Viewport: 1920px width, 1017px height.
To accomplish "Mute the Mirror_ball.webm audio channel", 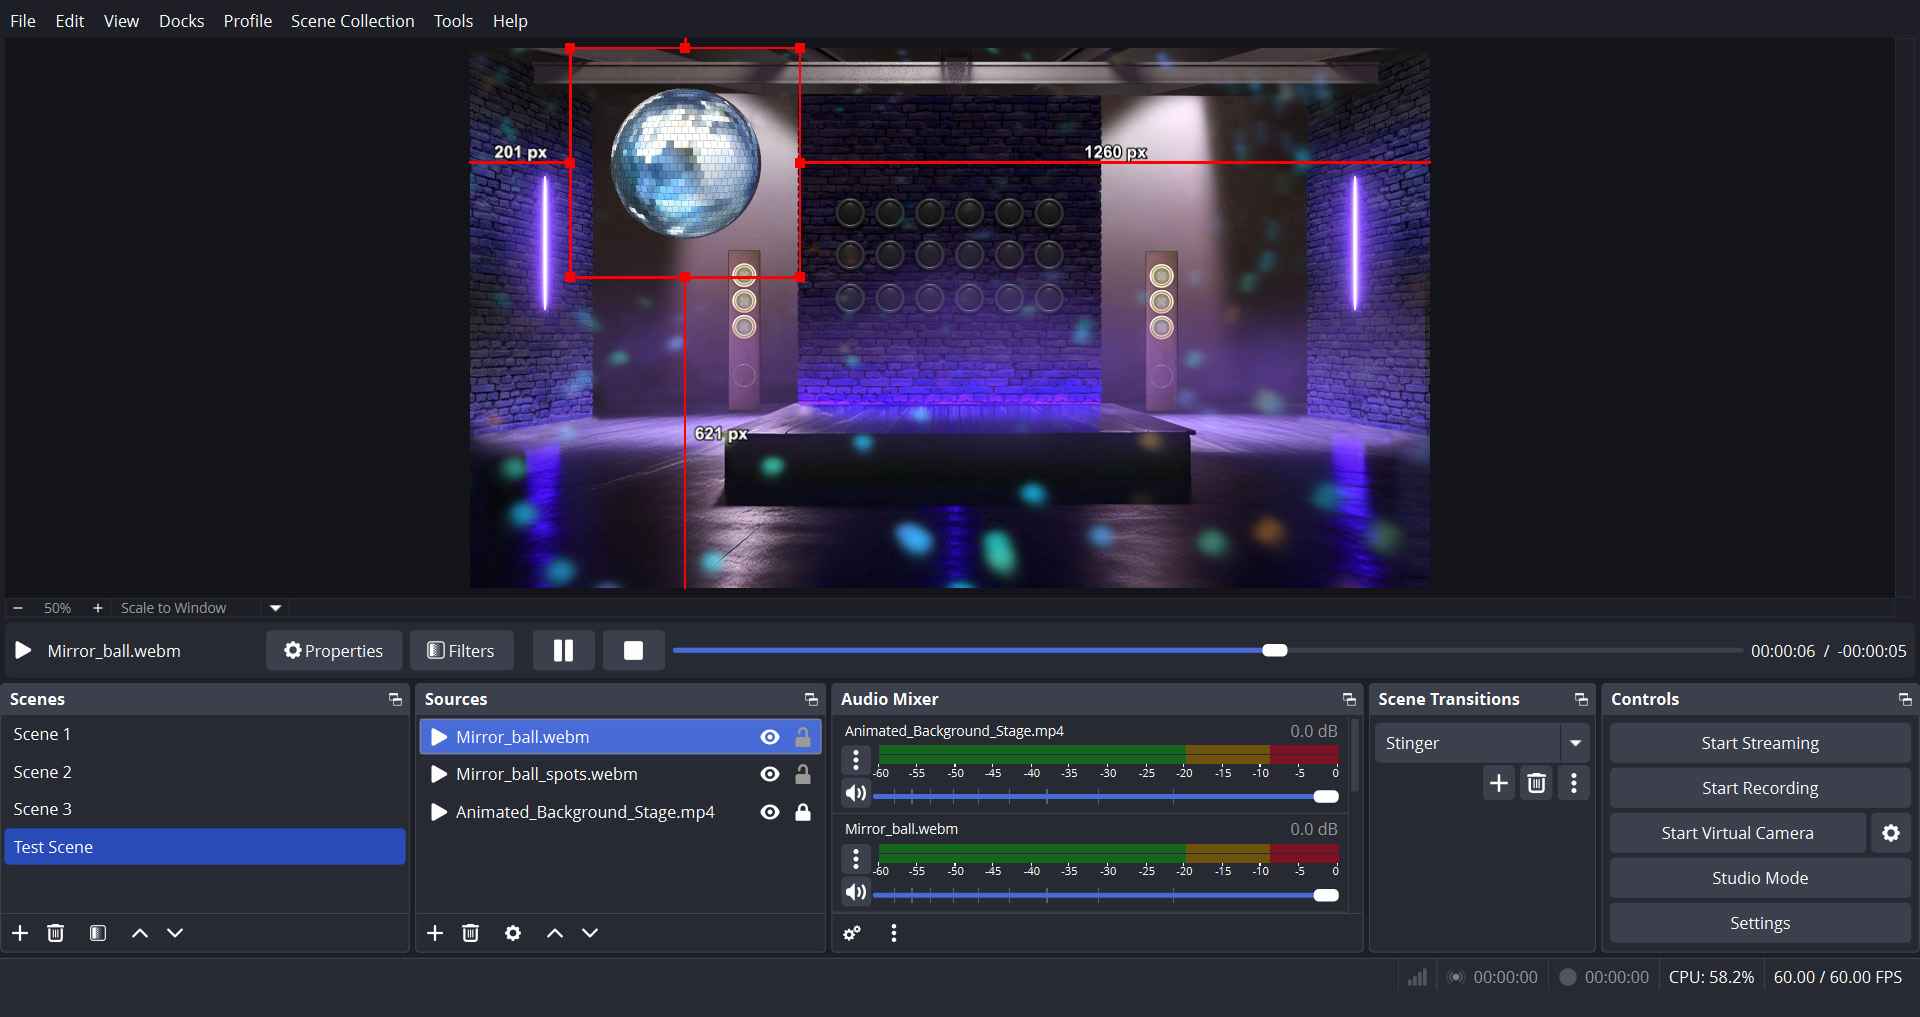I will tap(856, 892).
